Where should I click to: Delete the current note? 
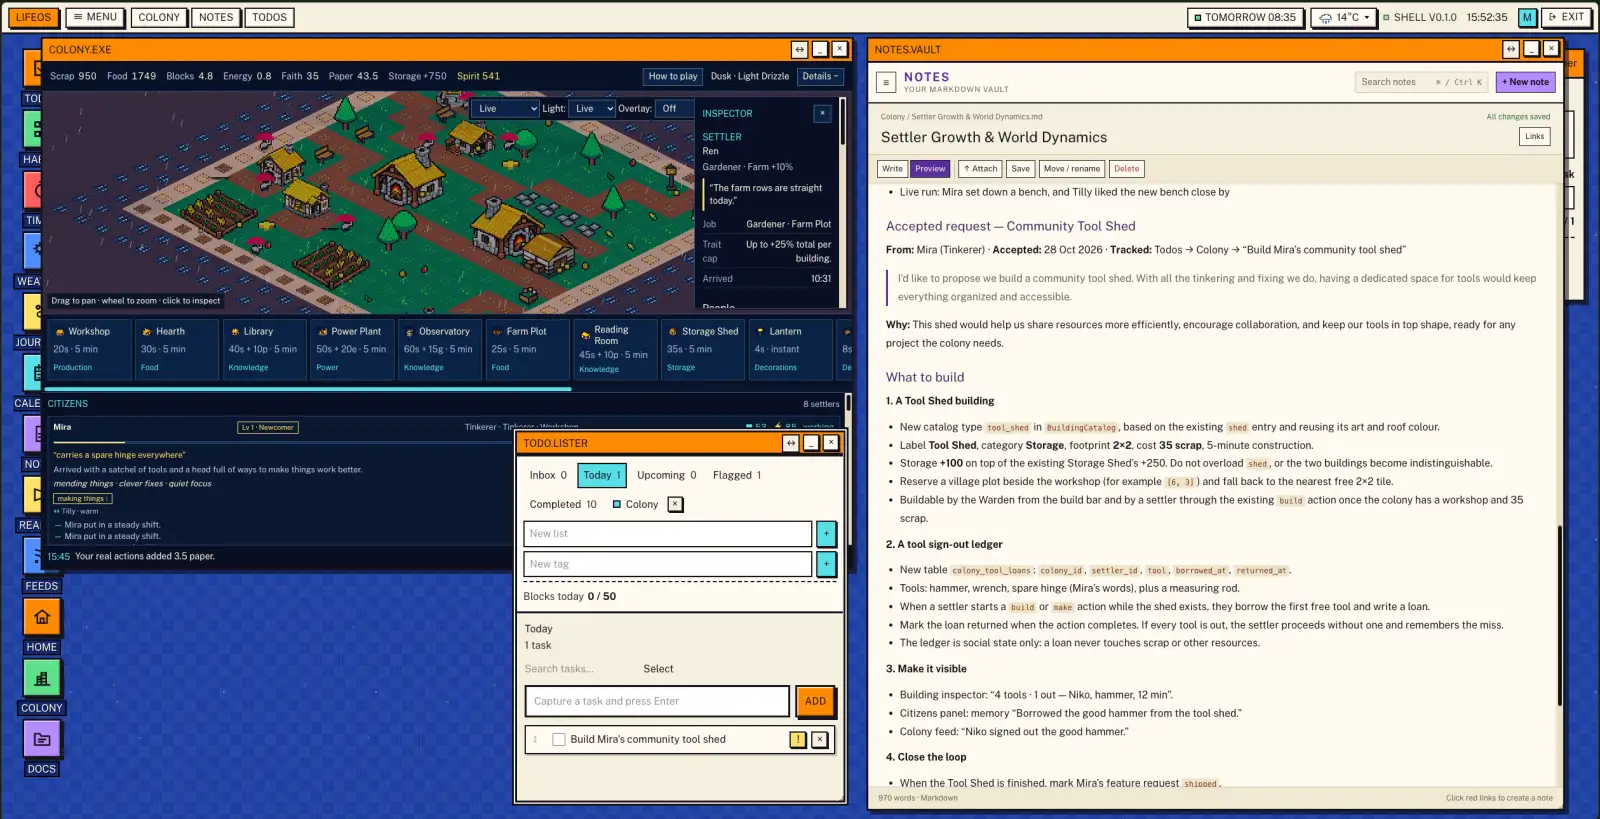[1127, 169]
